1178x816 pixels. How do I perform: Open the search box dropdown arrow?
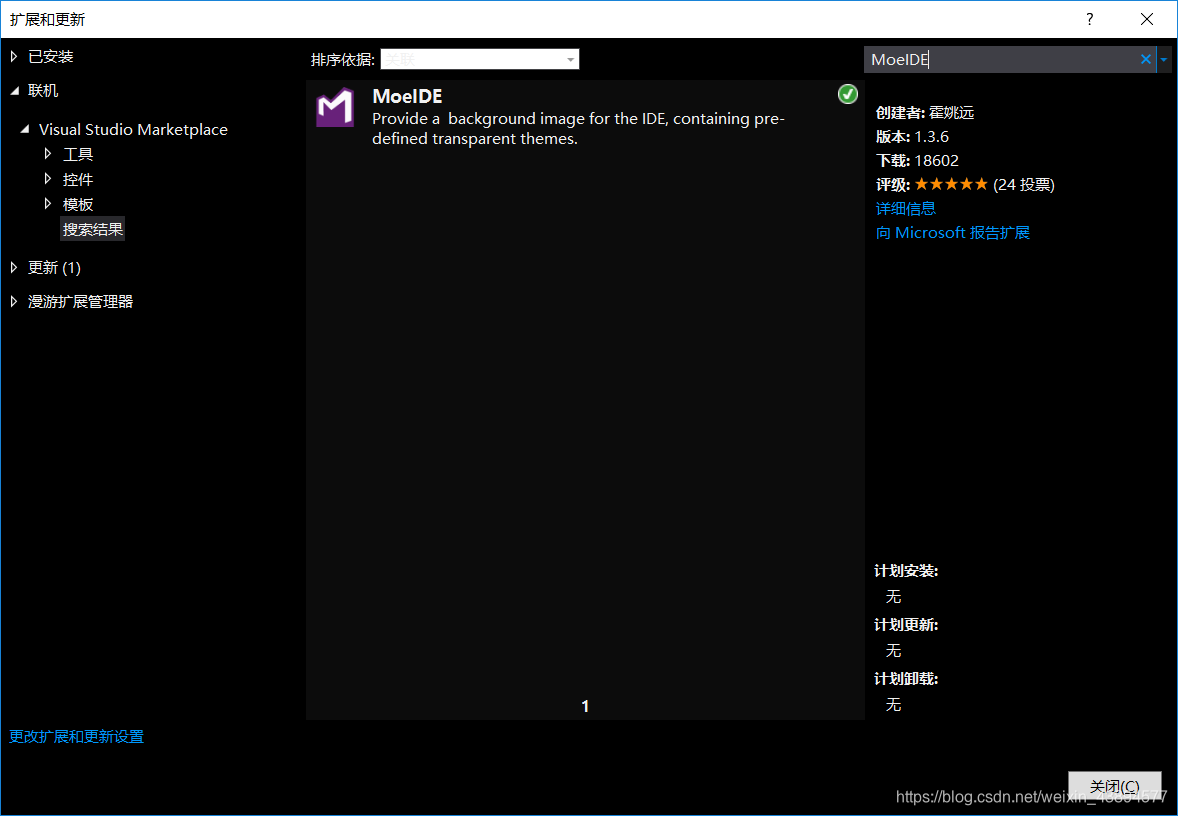[x=1164, y=59]
